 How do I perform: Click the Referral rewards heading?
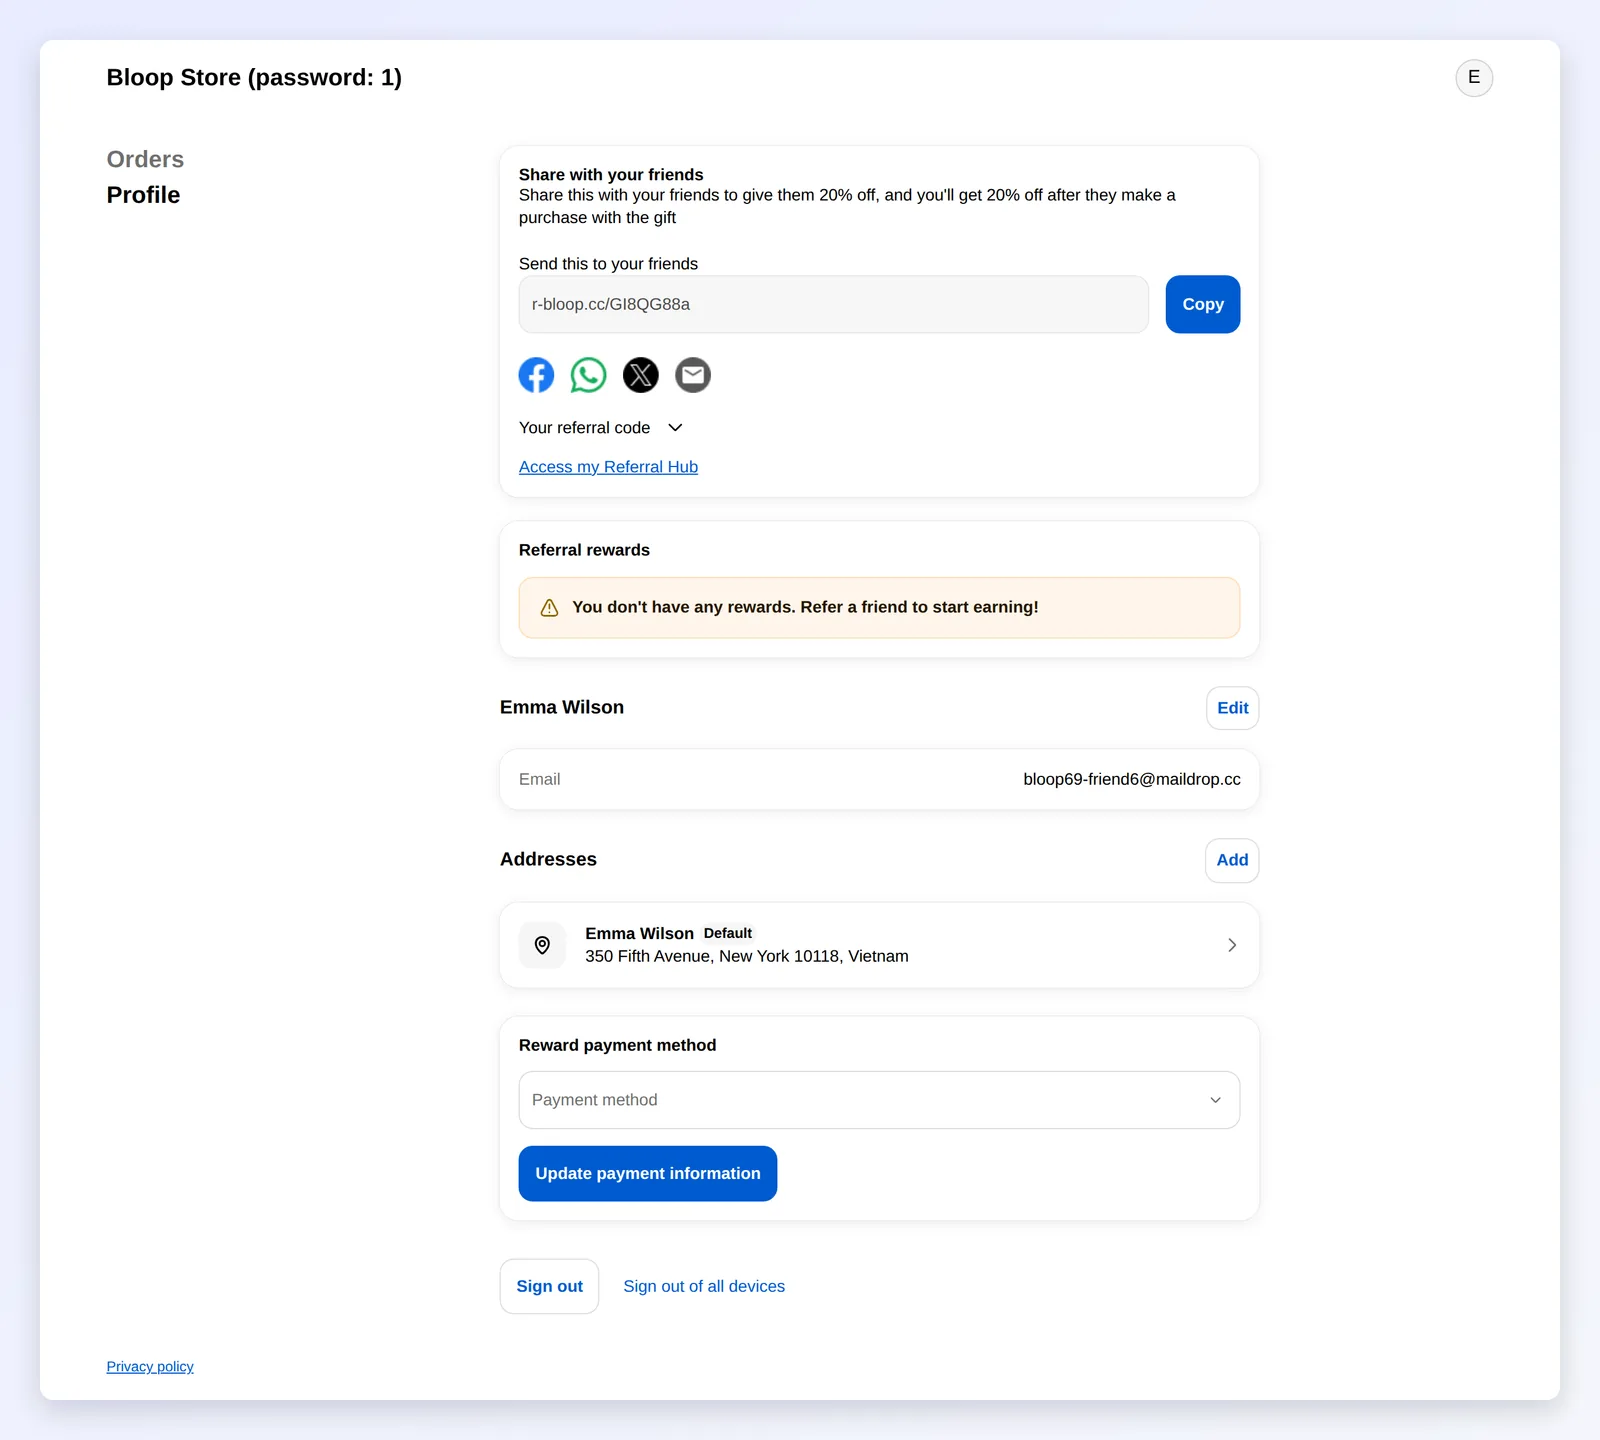click(x=584, y=550)
